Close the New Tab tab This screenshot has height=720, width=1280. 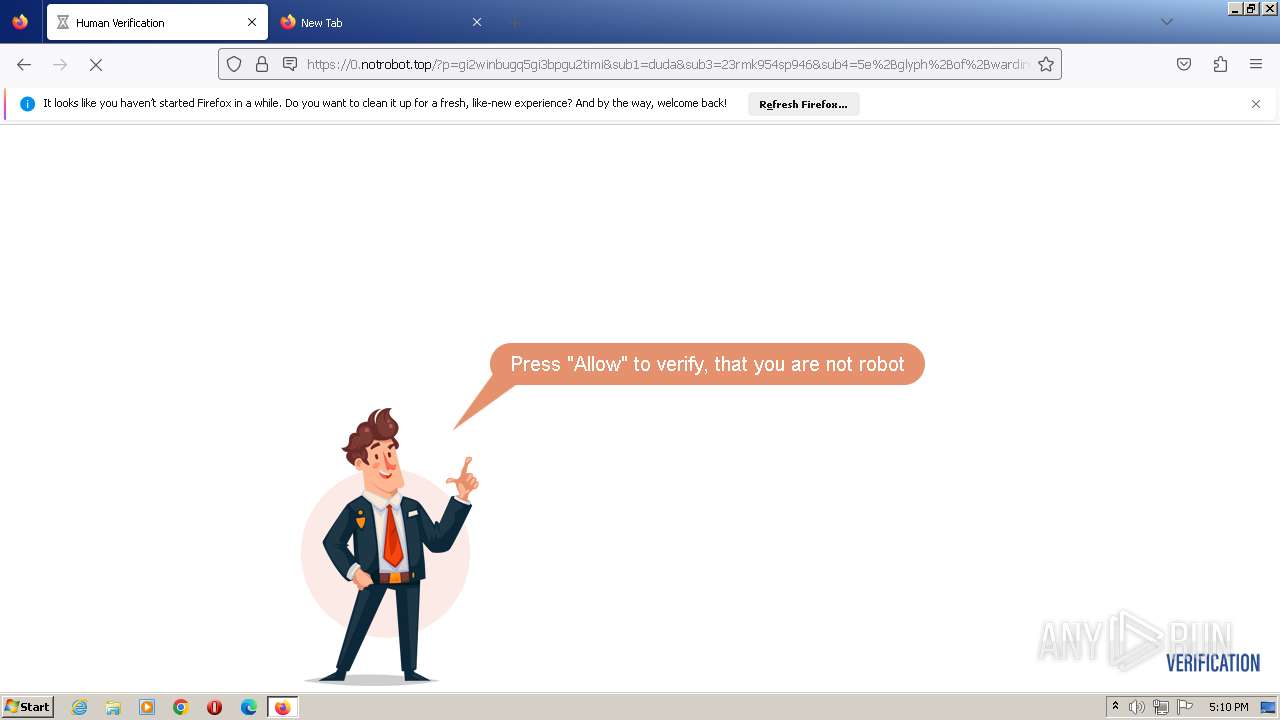[476, 22]
